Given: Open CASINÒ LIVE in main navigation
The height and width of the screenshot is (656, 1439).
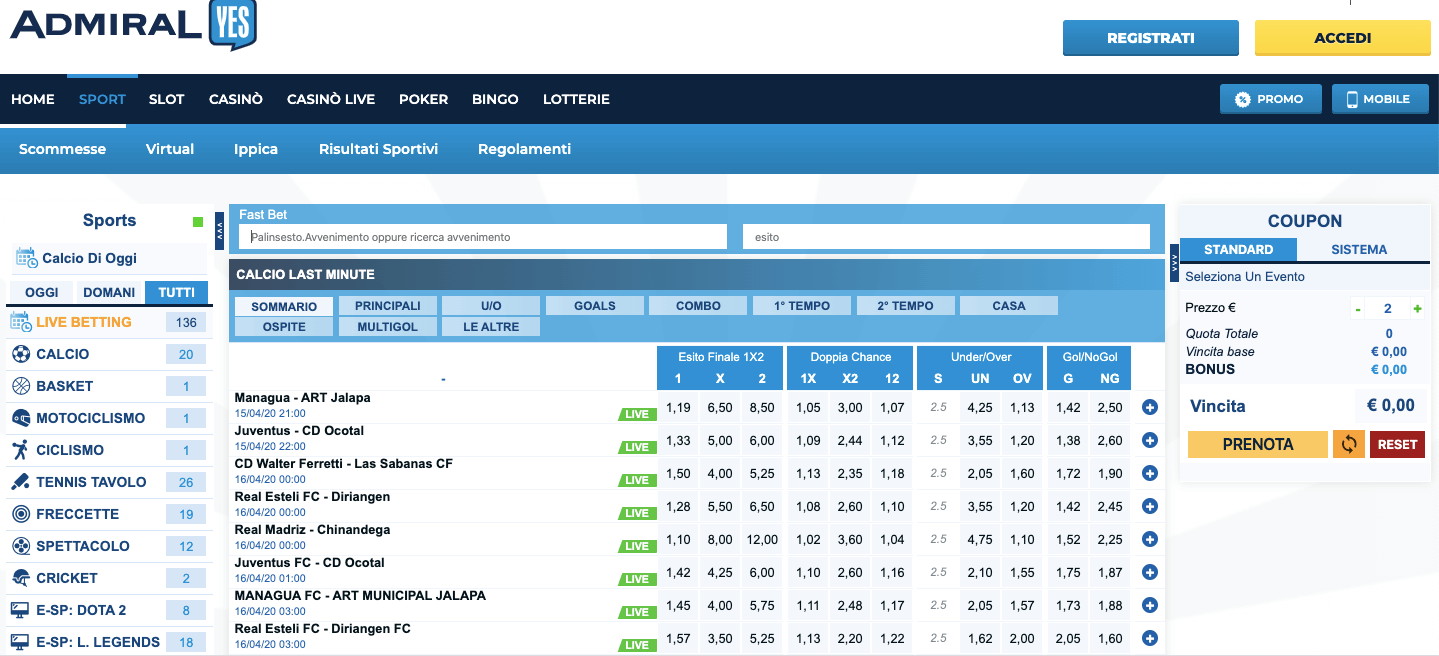Looking at the screenshot, I should pyautogui.click(x=331, y=99).
